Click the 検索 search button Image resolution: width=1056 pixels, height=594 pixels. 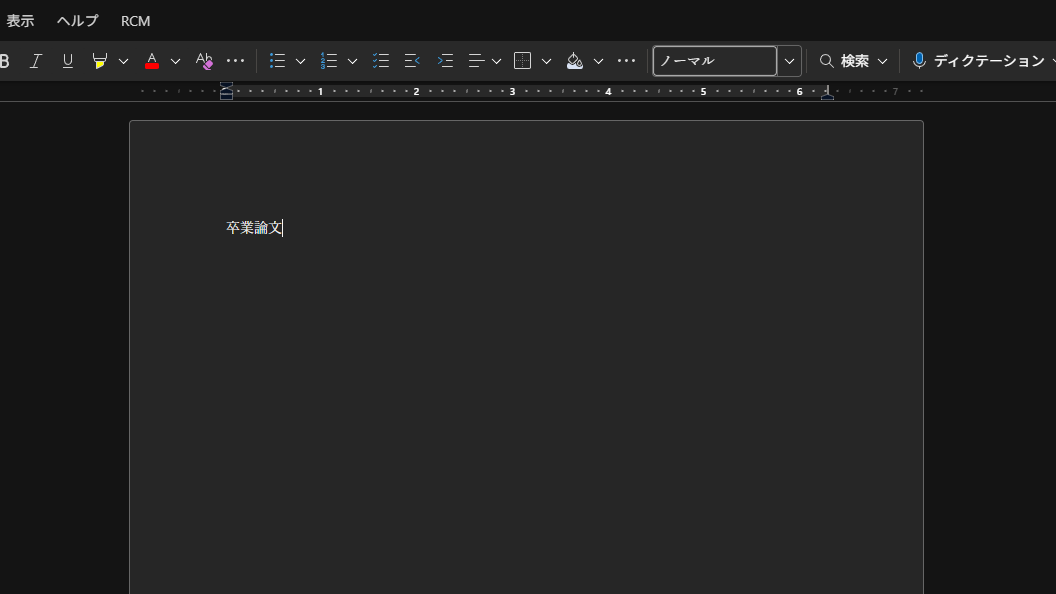click(x=845, y=61)
